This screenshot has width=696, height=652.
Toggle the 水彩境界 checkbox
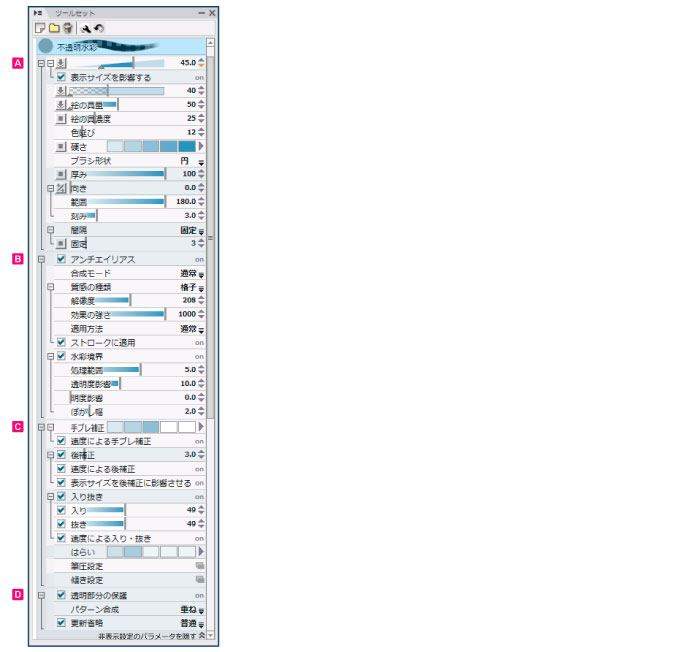(61, 356)
